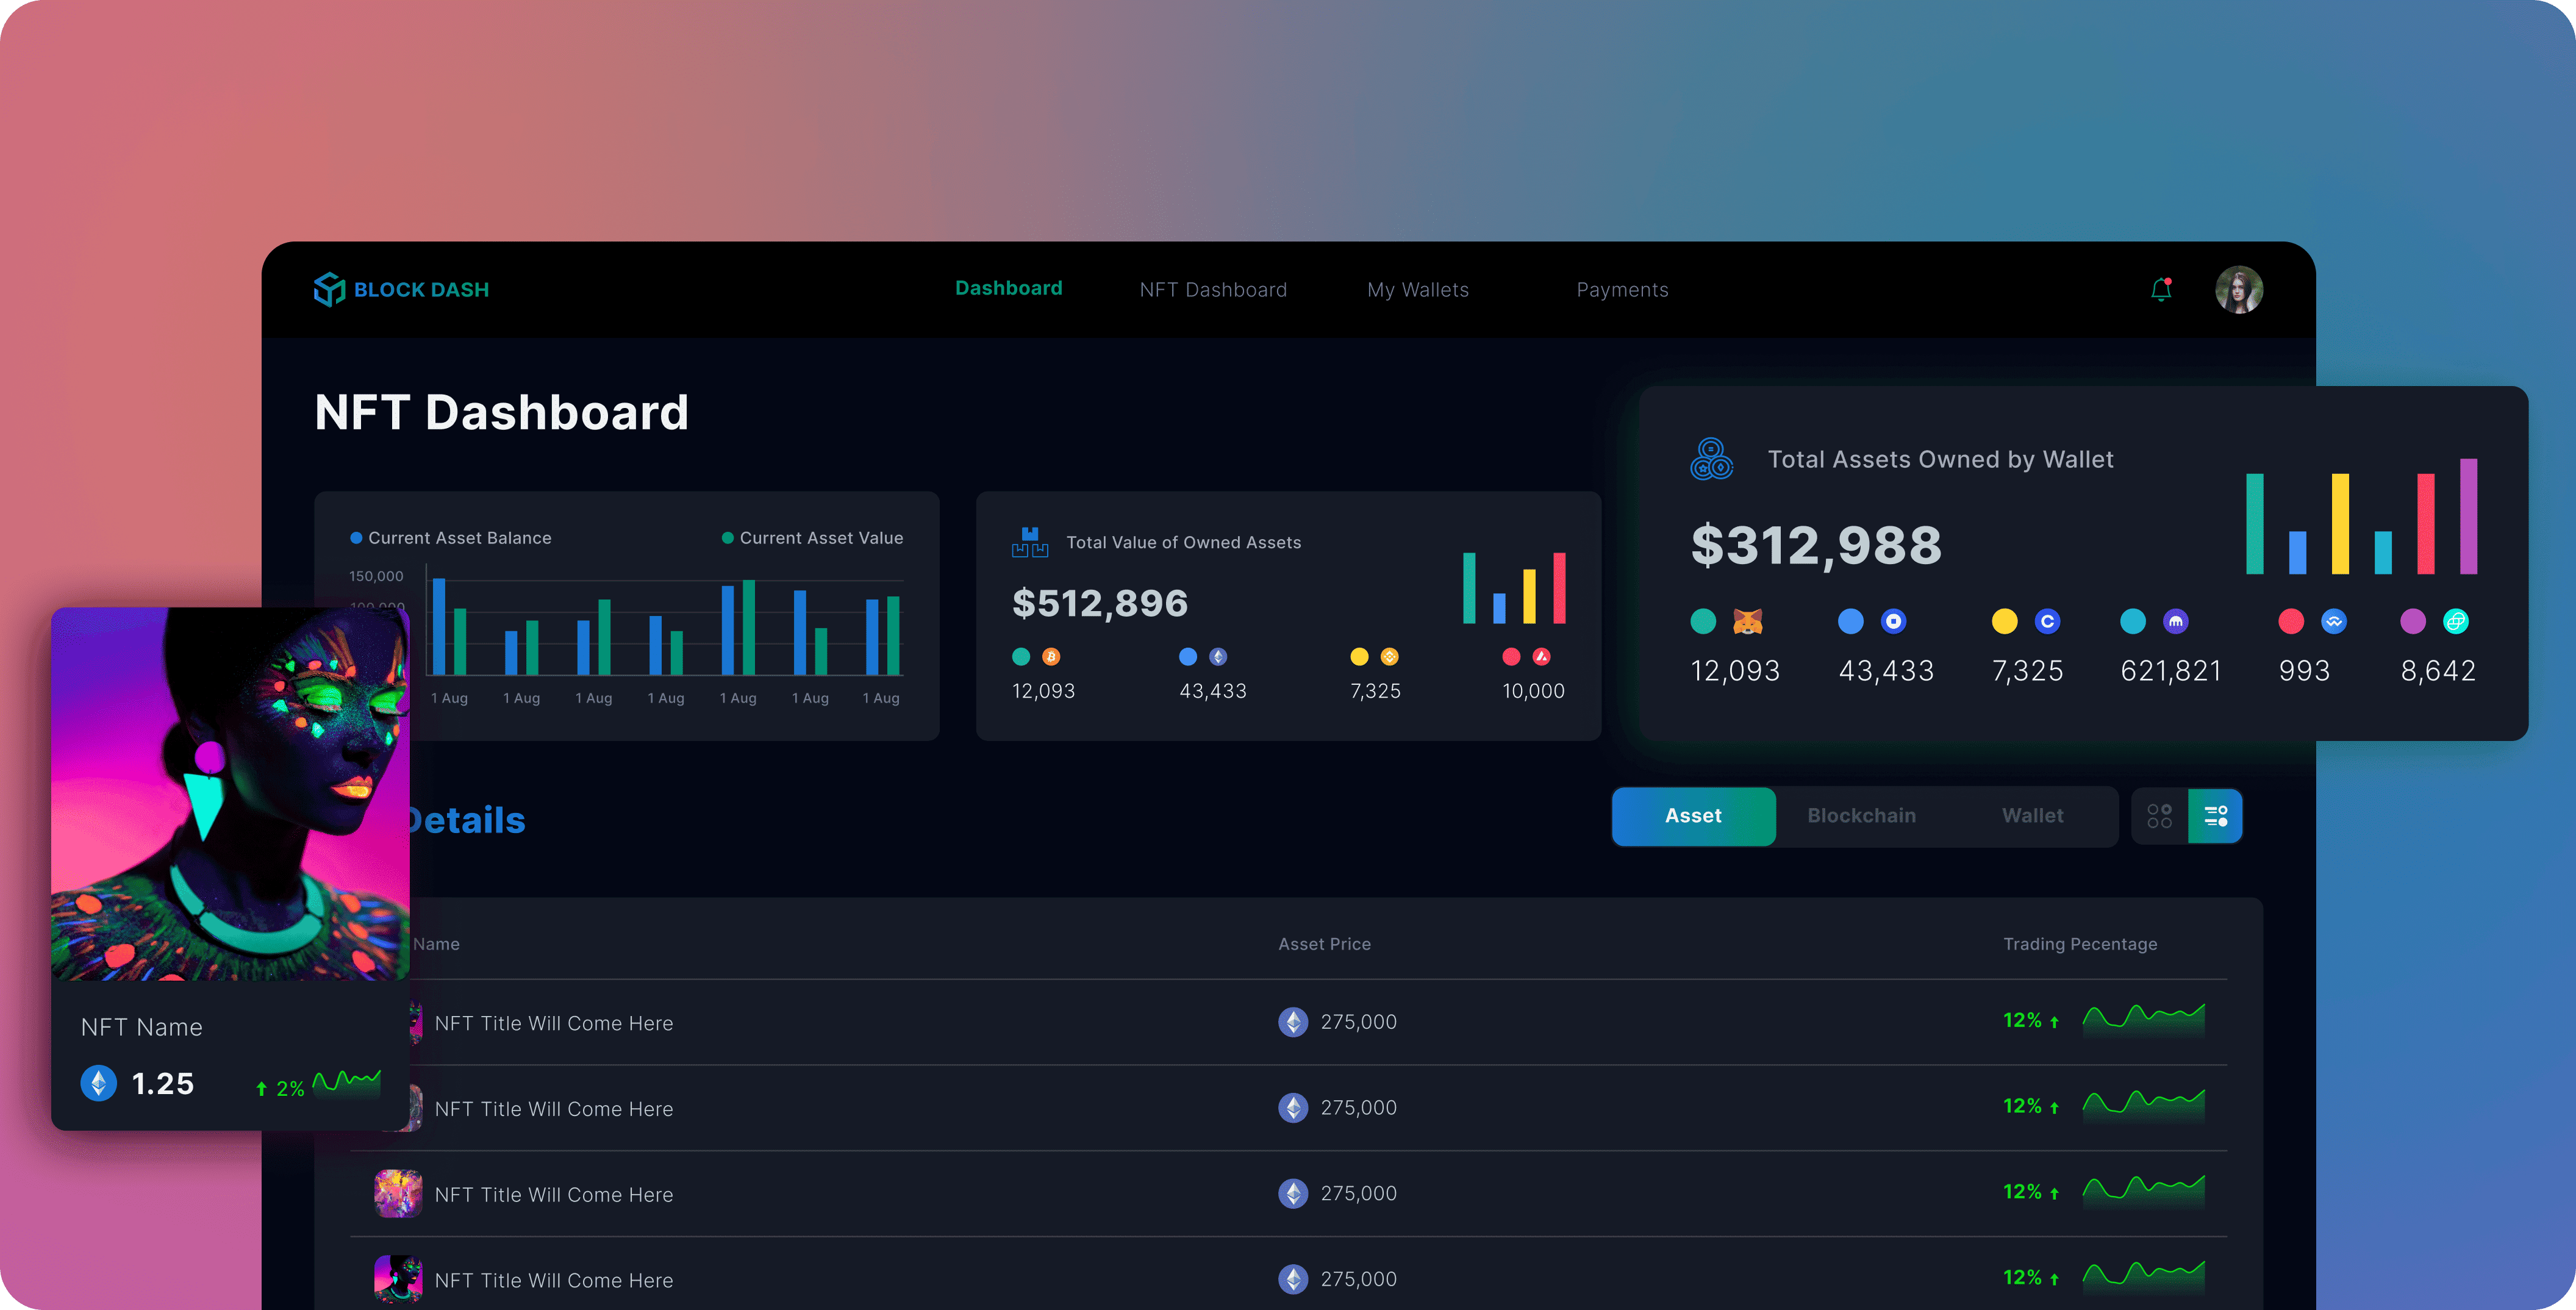The image size is (2576, 1310).
Task: Click the Bitcoin icon above 12,093
Action: [x=1051, y=657]
